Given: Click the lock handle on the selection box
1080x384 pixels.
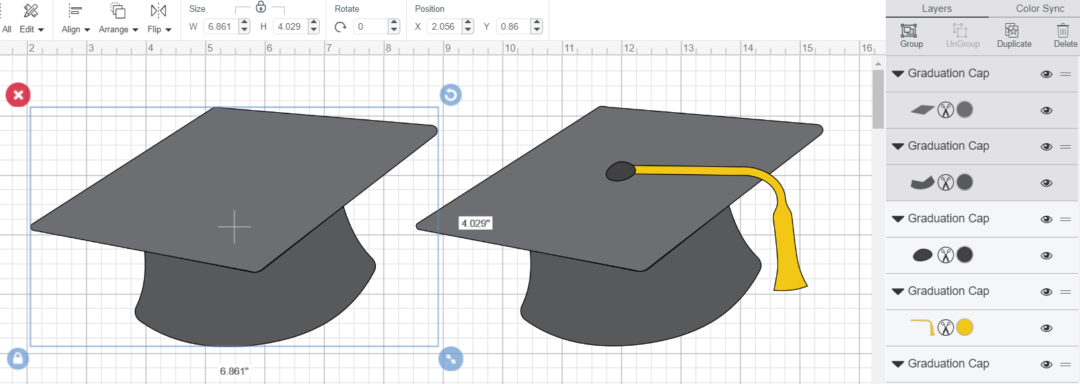Looking at the screenshot, I should (x=18, y=358).
